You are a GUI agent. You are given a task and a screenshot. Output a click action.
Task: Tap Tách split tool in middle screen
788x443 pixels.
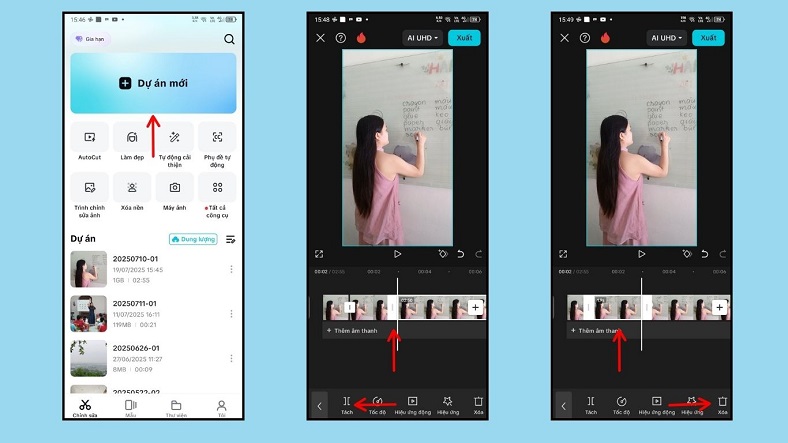point(347,402)
